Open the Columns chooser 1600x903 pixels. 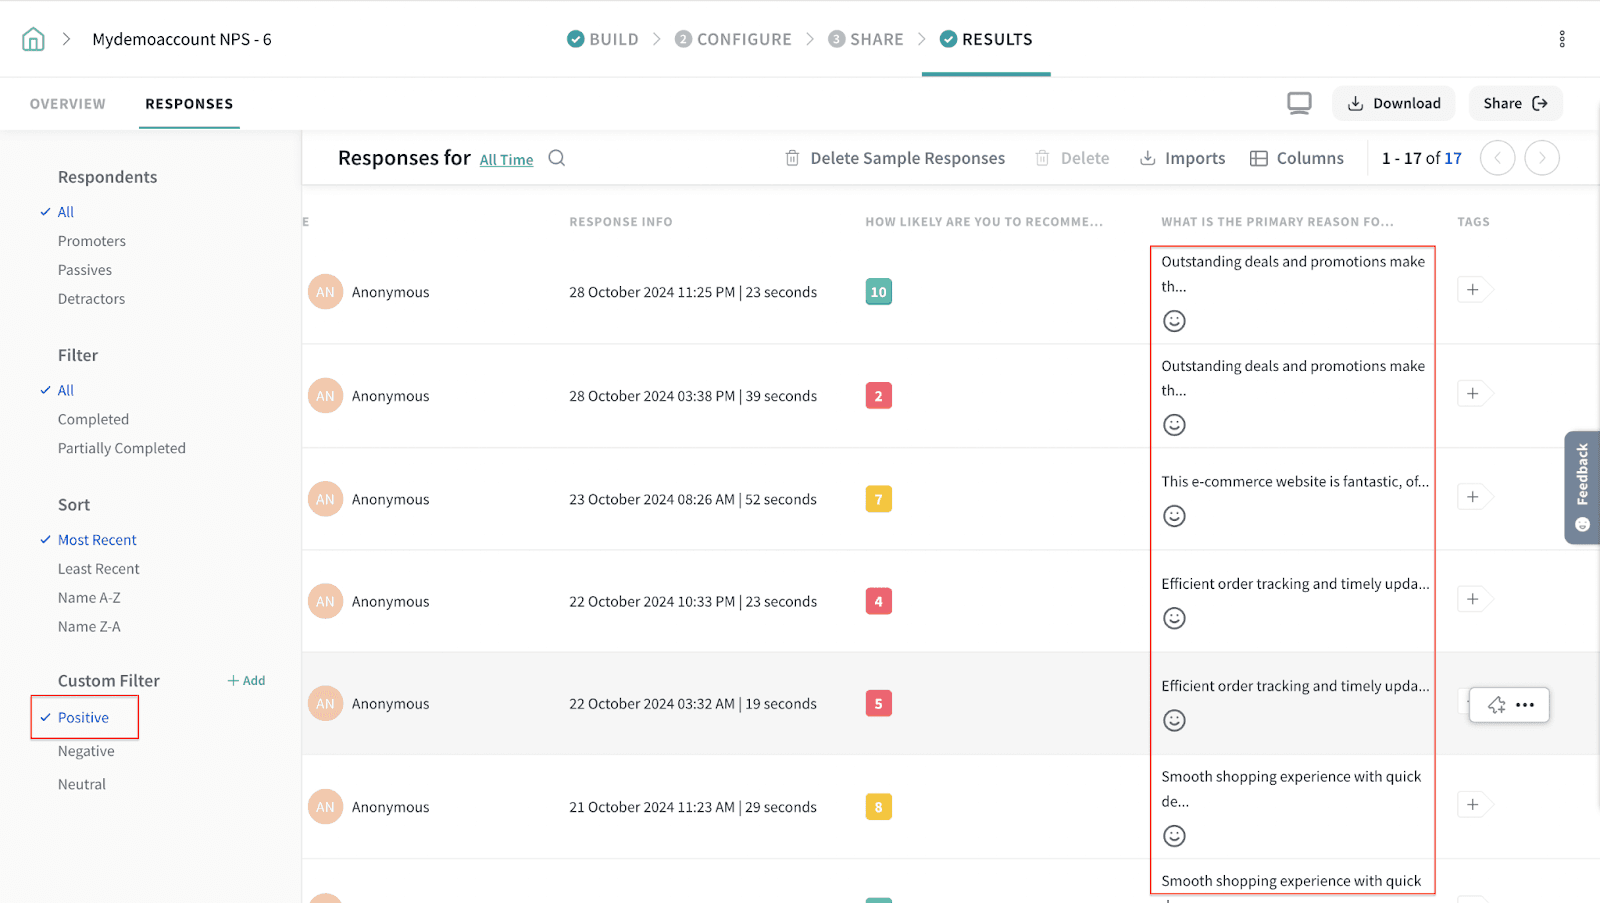tap(1297, 158)
